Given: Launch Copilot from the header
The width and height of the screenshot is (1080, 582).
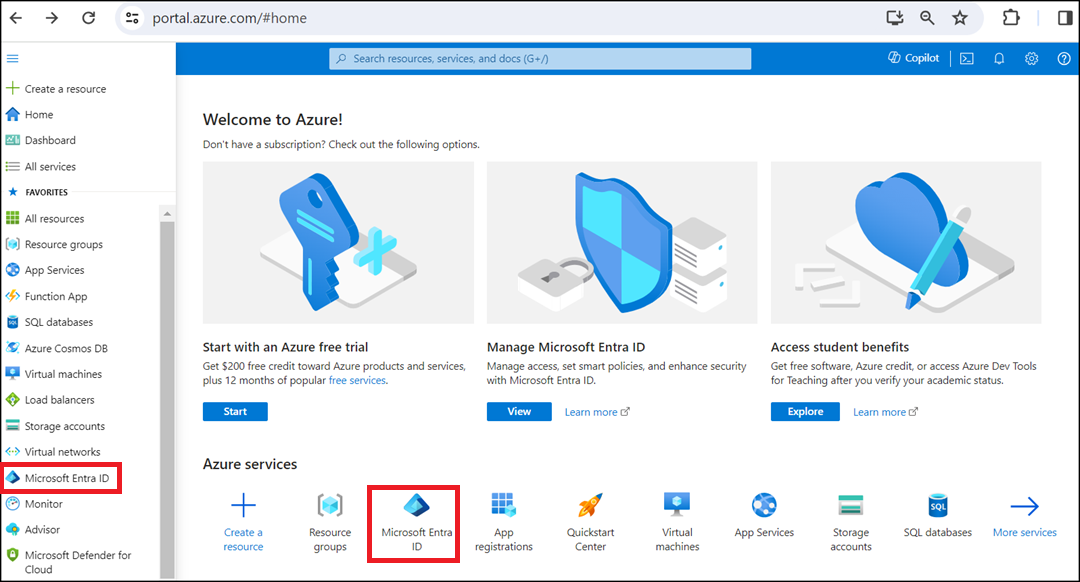Looking at the screenshot, I should pos(913,58).
